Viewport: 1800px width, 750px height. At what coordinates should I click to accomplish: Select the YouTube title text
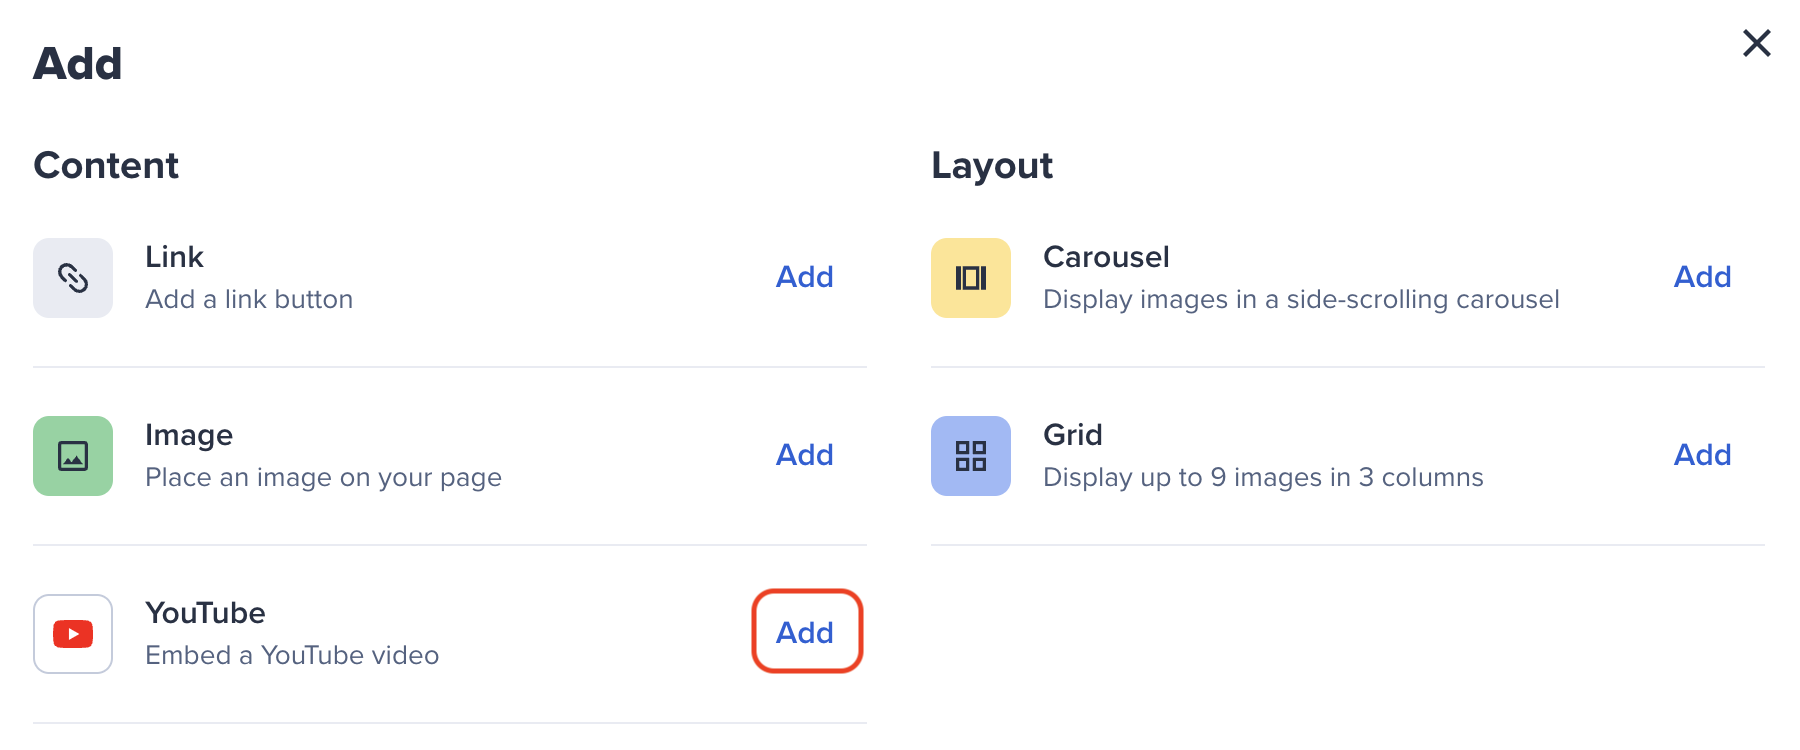tap(205, 613)
